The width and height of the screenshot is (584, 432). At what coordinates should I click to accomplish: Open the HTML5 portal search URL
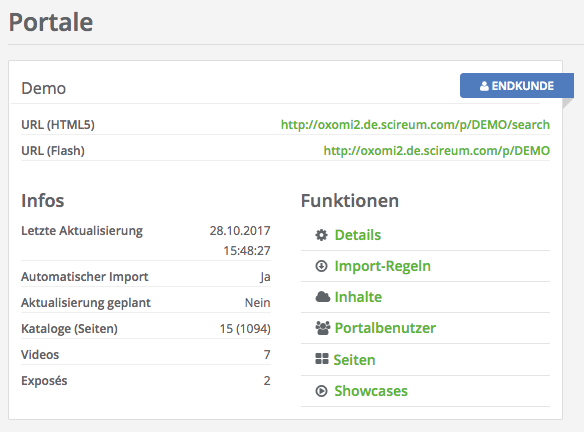point(415,124)
